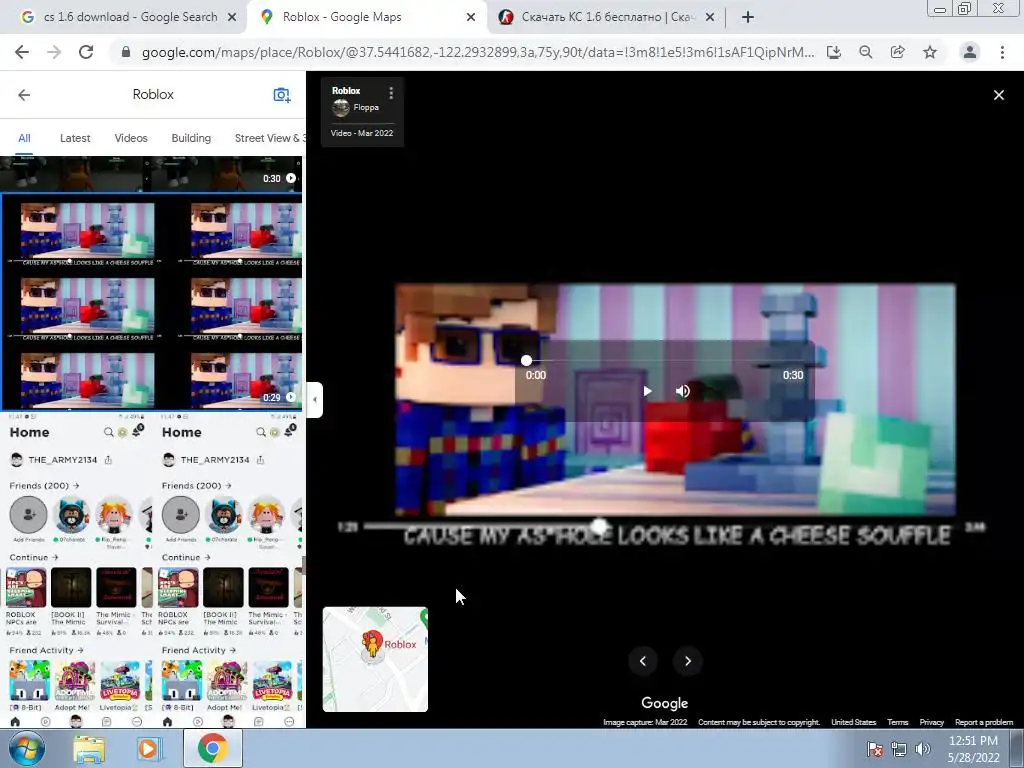Open Windows Explorer from taskbar
This screenshot has height=768, width=1024.
click(x=88, y=748)
